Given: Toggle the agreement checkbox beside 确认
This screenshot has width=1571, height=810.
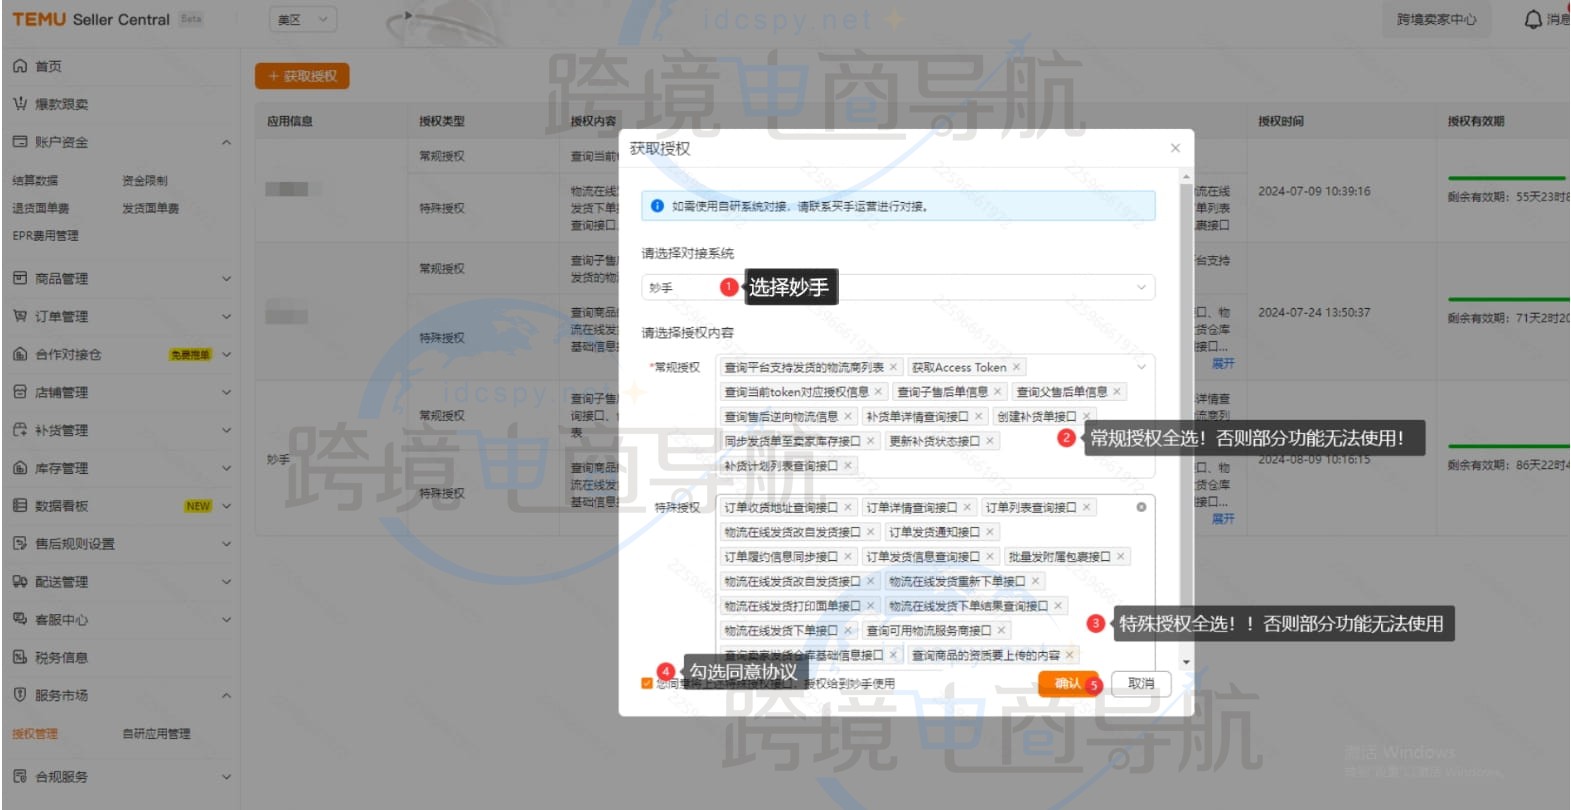Looking at the screenshot, I should tap(647, 683).
